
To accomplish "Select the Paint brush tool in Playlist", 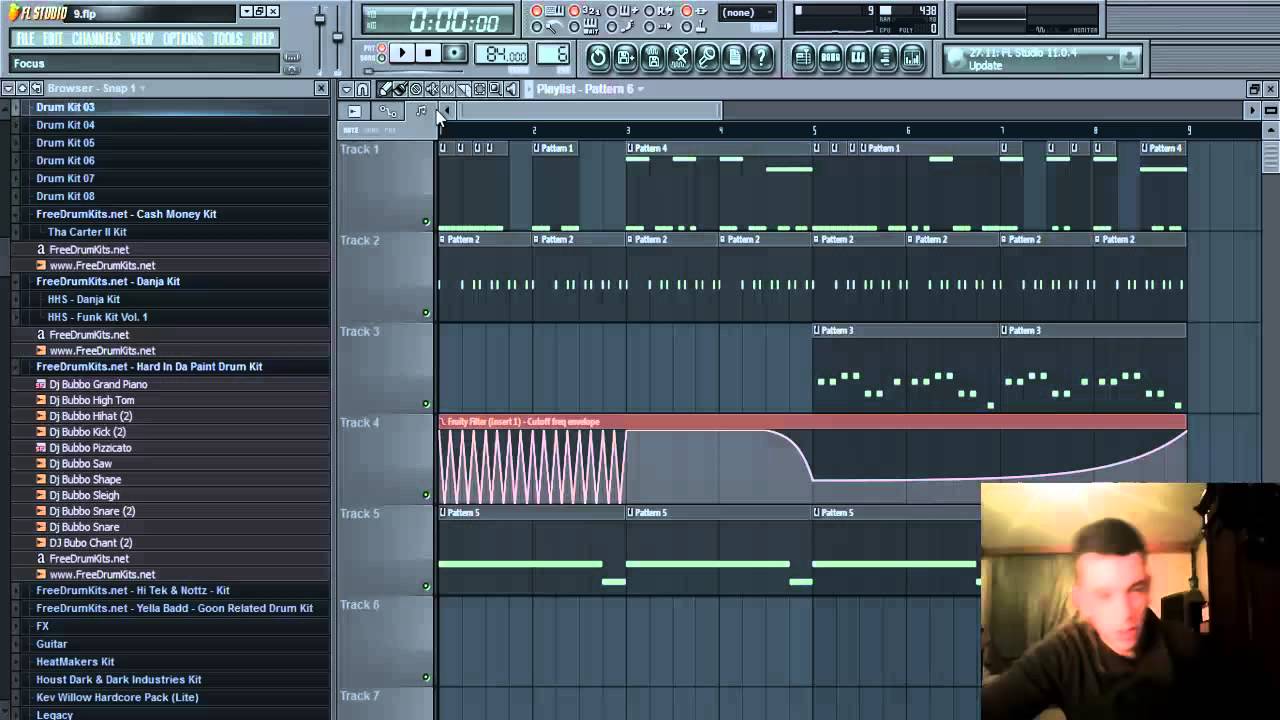I will pos(400,89).
